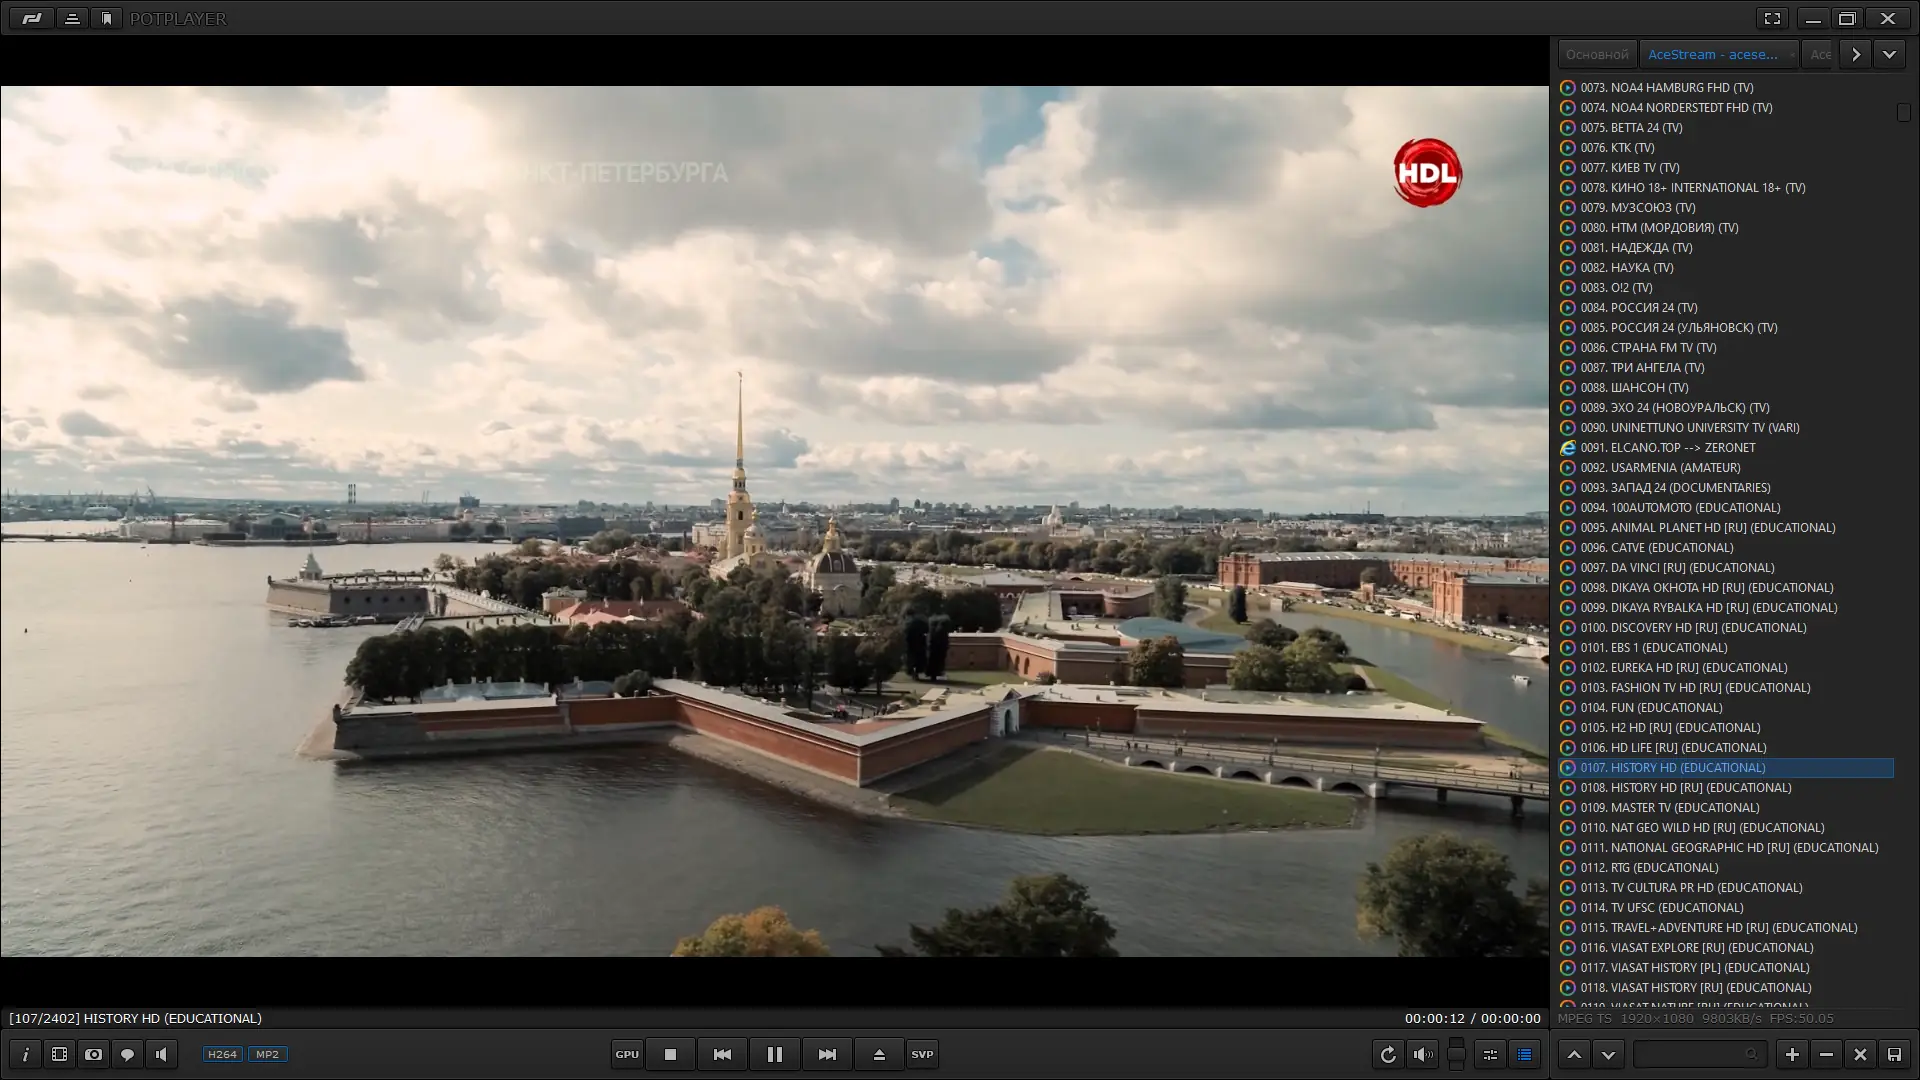Click the eject/open file button
Image resolution: width=1920 pixels, height=1080 pixels.
pos(879,1054)
